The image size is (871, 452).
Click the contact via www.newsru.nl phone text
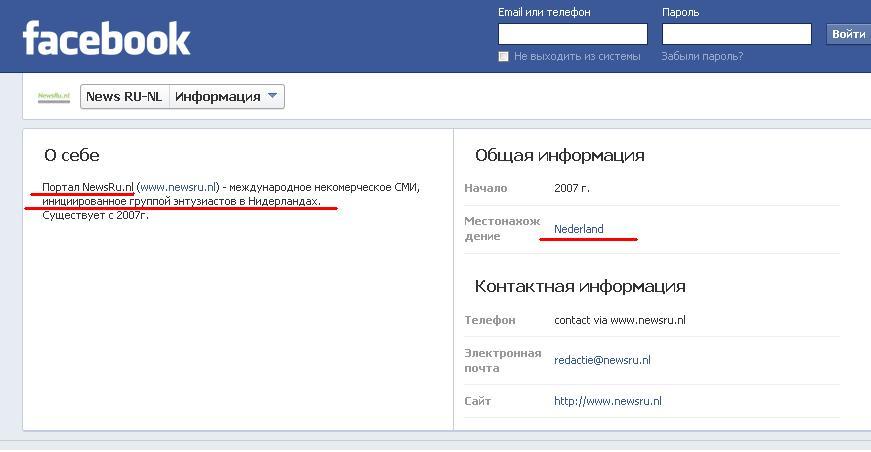click(x=619, y=320)
